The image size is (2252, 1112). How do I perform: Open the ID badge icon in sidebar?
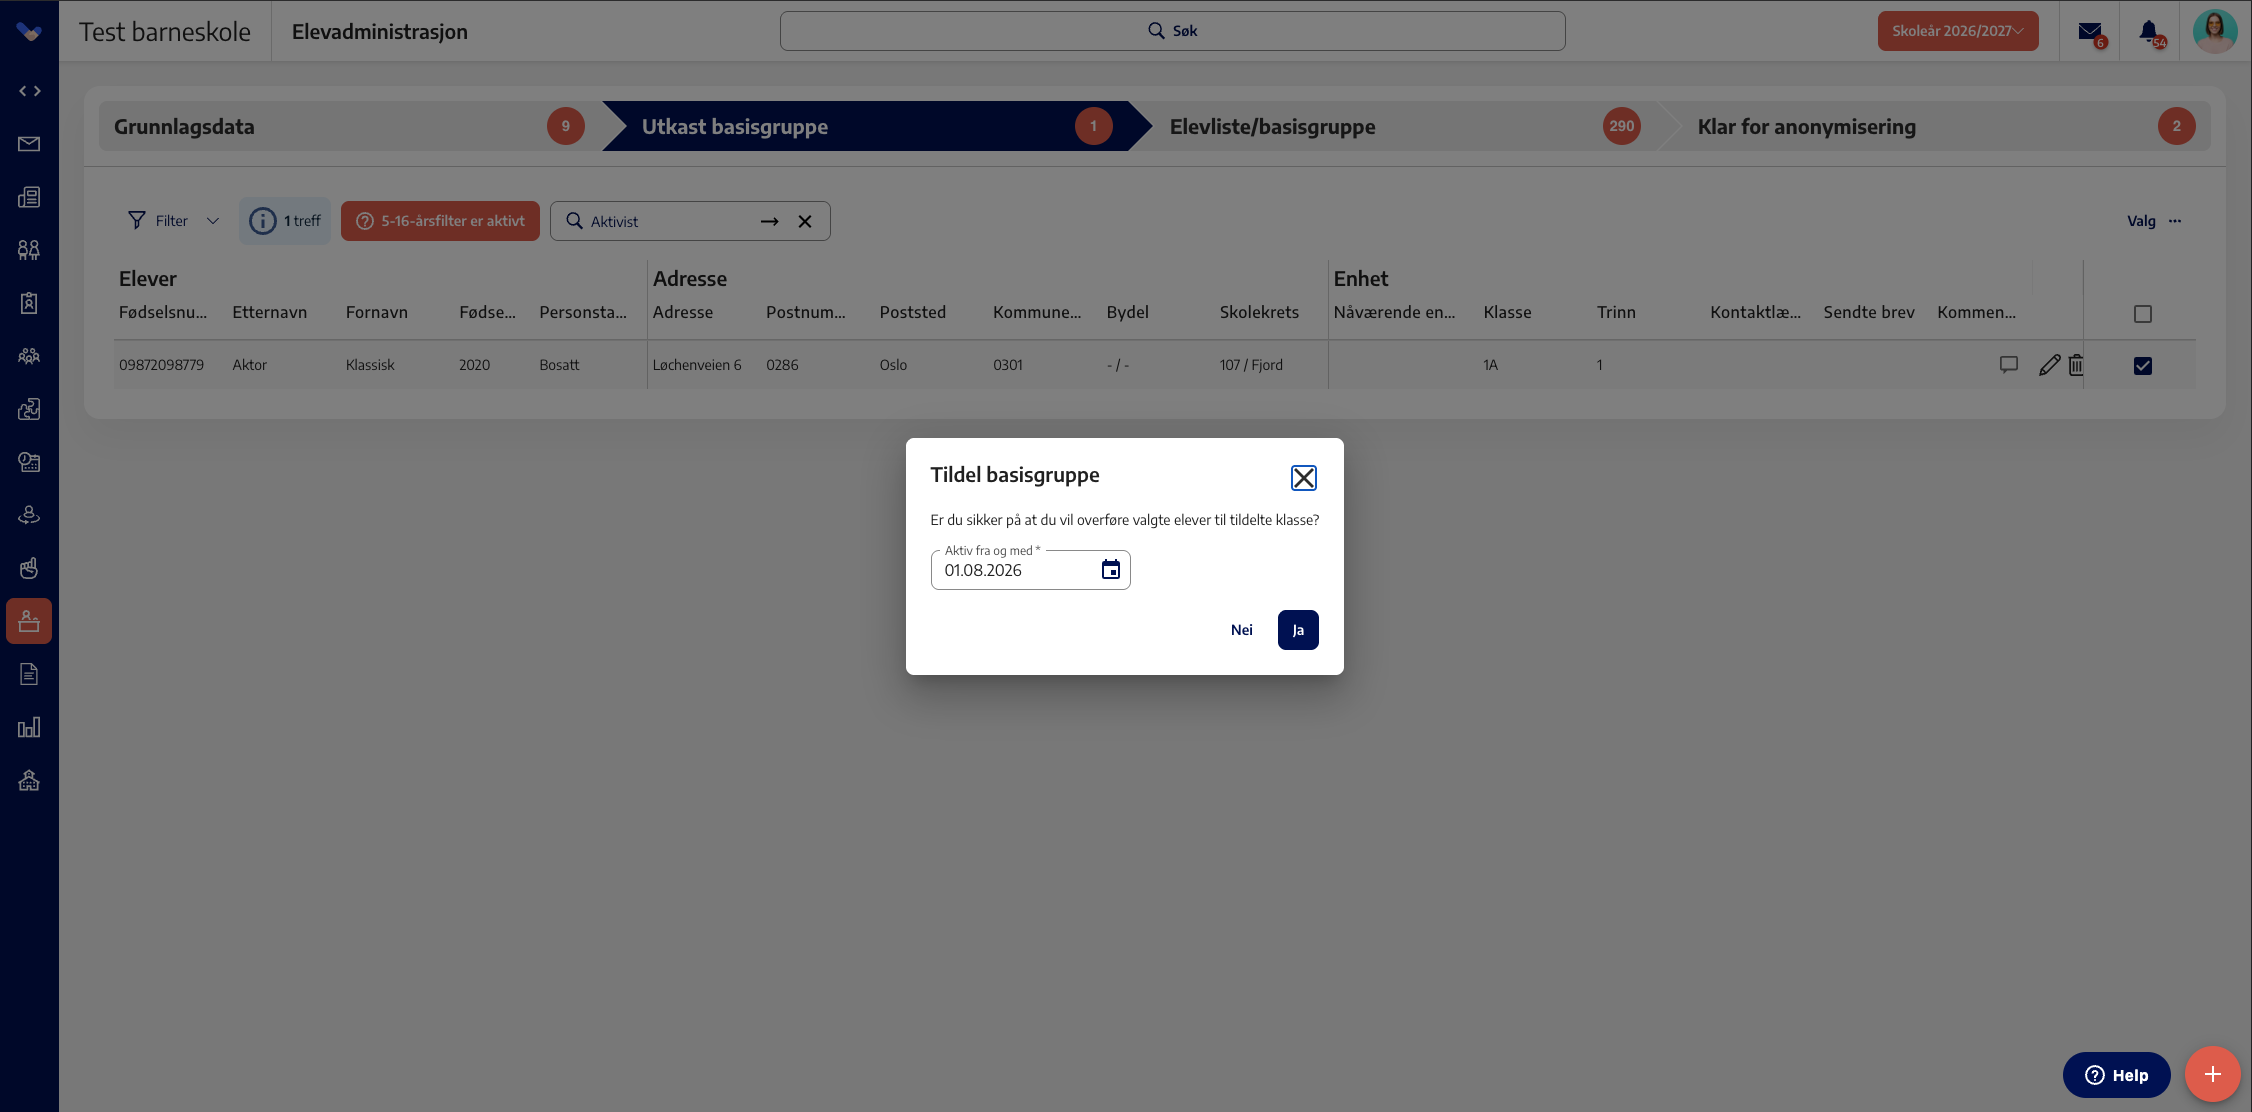coord(29,303)
